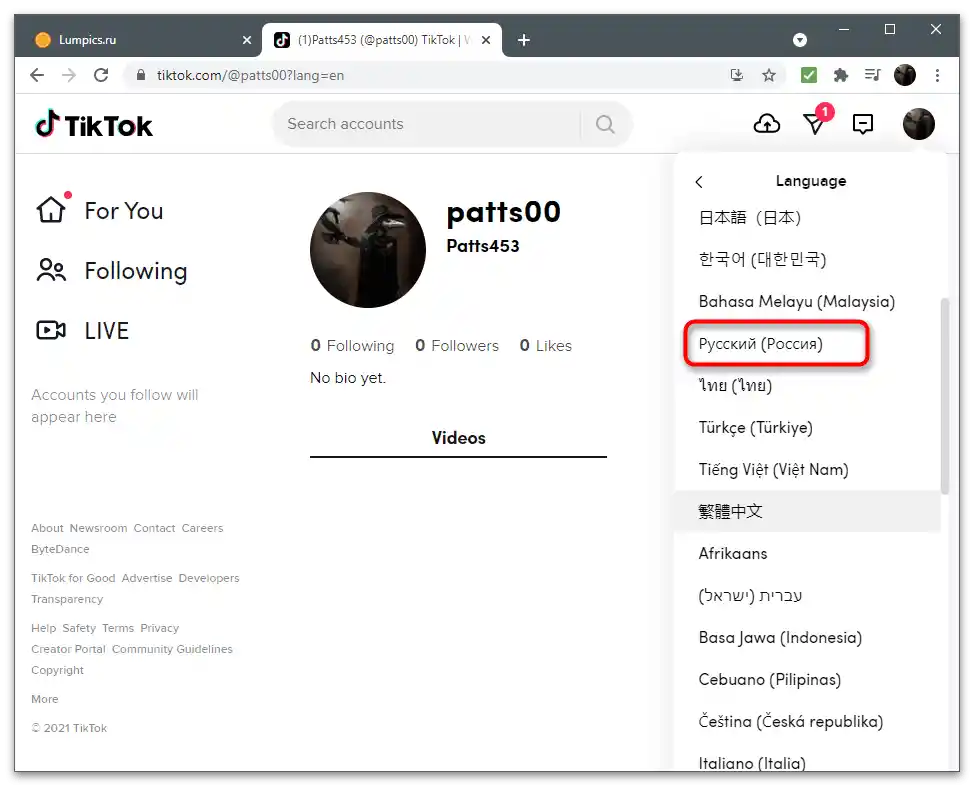974x786 pixels.
Task: Click the TikTok logo
Action: point(94,124)
